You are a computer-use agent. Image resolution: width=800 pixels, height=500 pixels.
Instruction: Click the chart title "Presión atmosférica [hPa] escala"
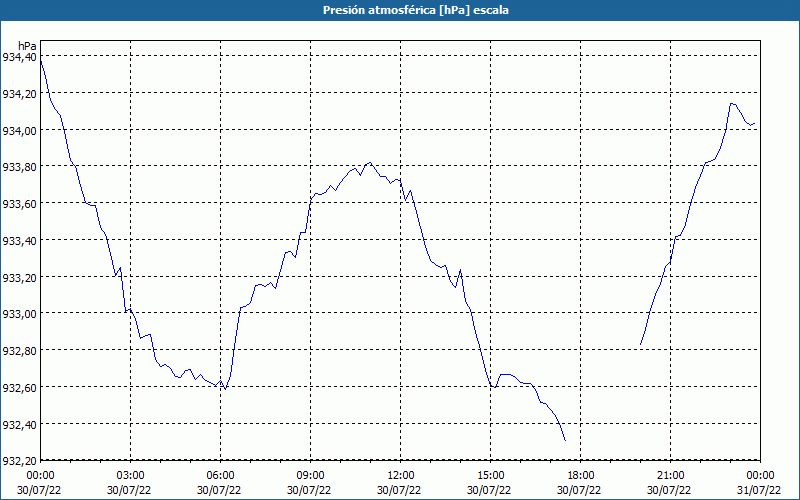point(416,10)
